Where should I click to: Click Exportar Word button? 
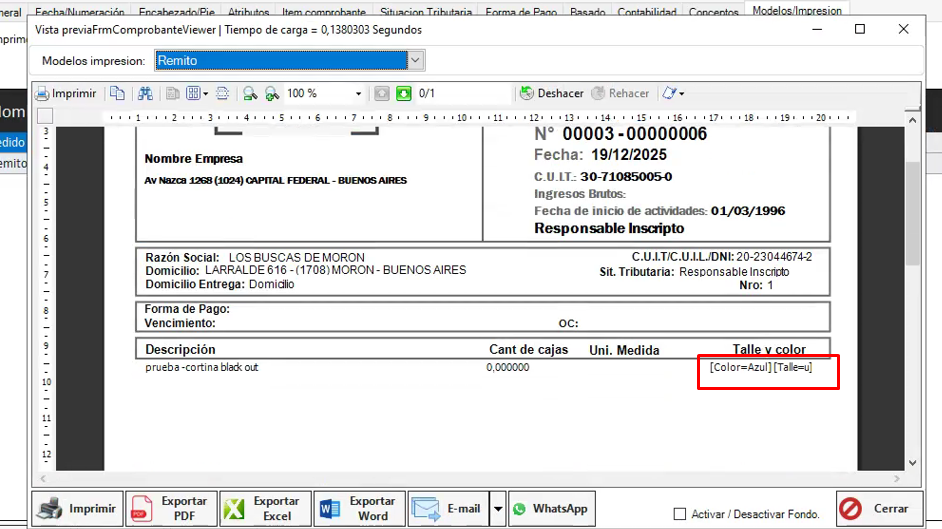(359, 509)
